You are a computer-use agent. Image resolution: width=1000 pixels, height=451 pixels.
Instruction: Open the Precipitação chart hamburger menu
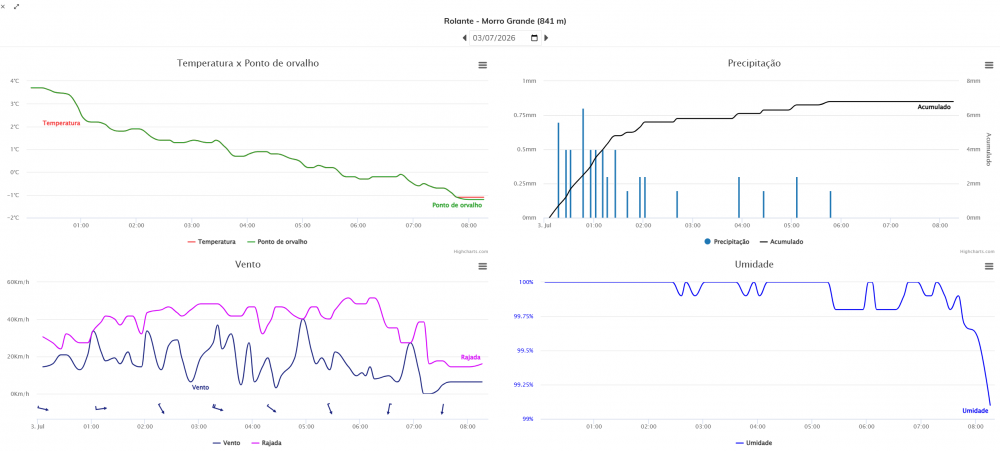coord(989,65)
